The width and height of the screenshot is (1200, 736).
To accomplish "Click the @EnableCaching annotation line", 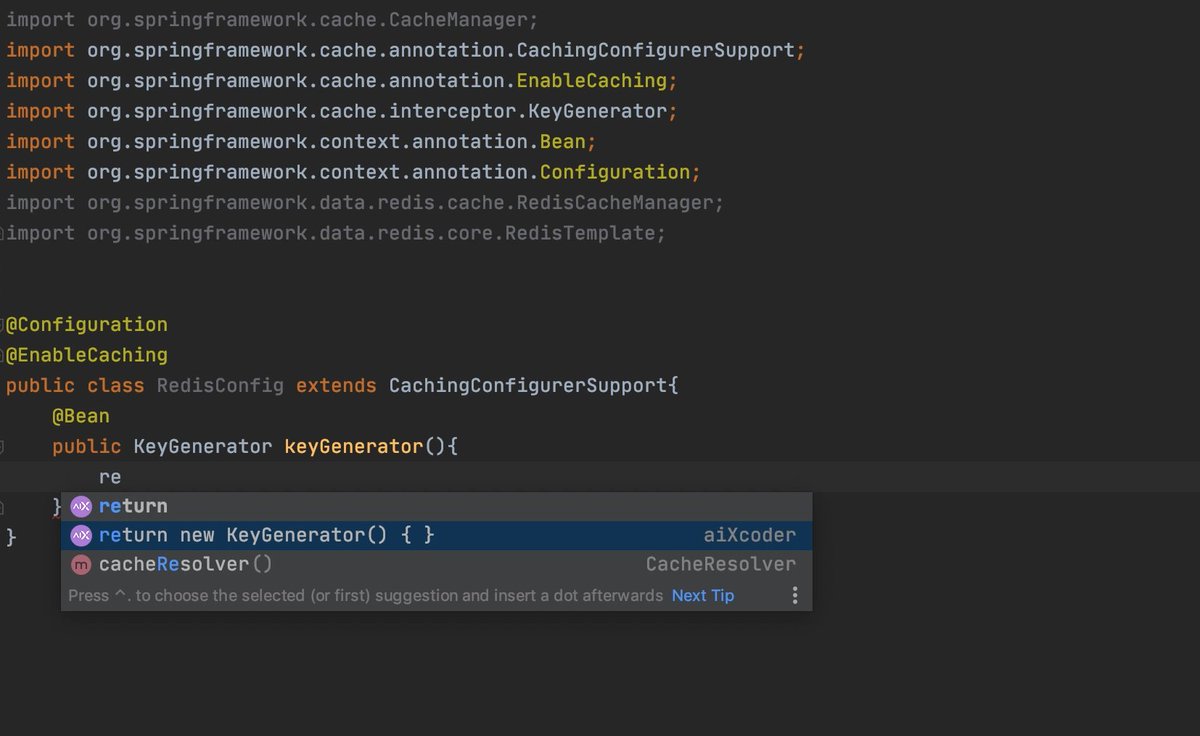I will tap(87, 355).
